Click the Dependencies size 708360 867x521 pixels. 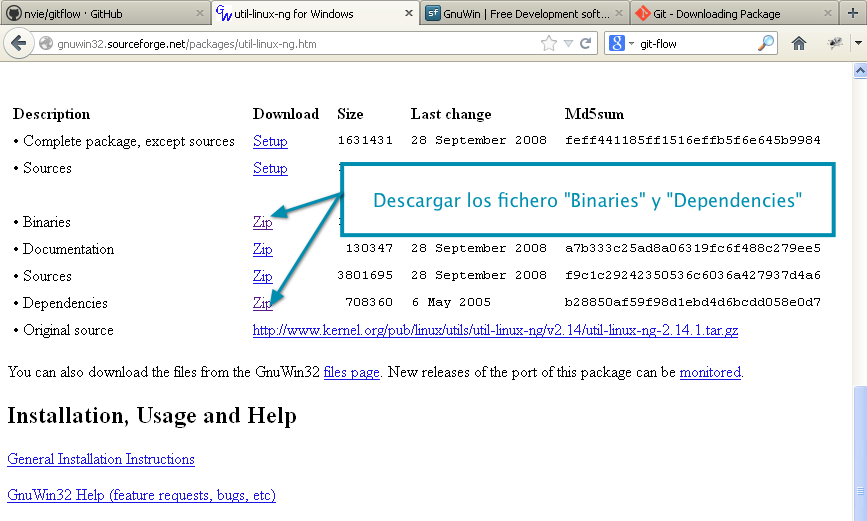(369, 302)
